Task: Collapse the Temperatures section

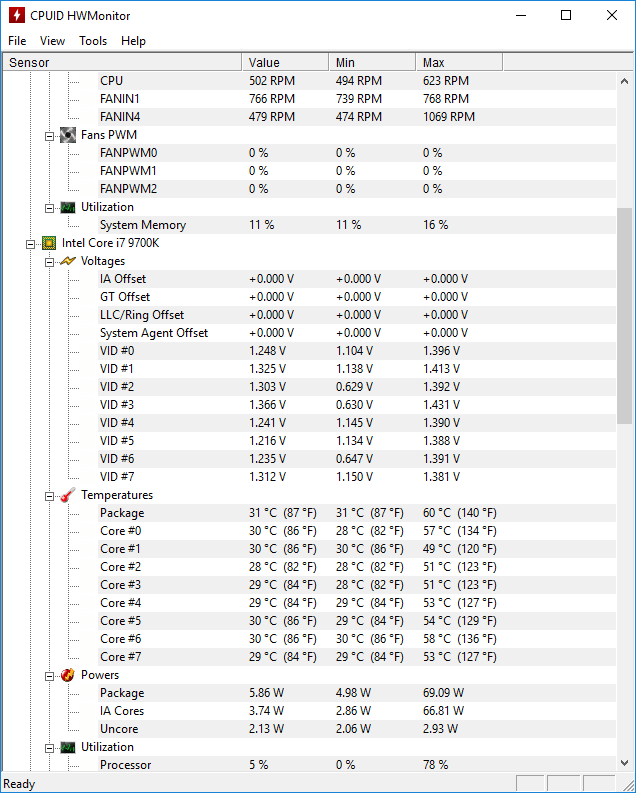Action: (50, 496)
